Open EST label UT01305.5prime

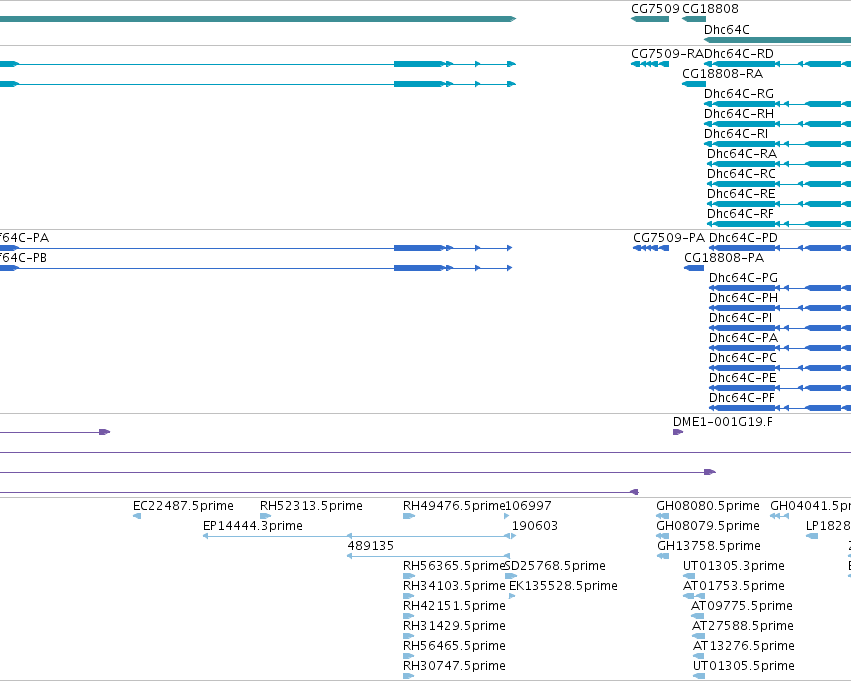(x=744, y=667)
